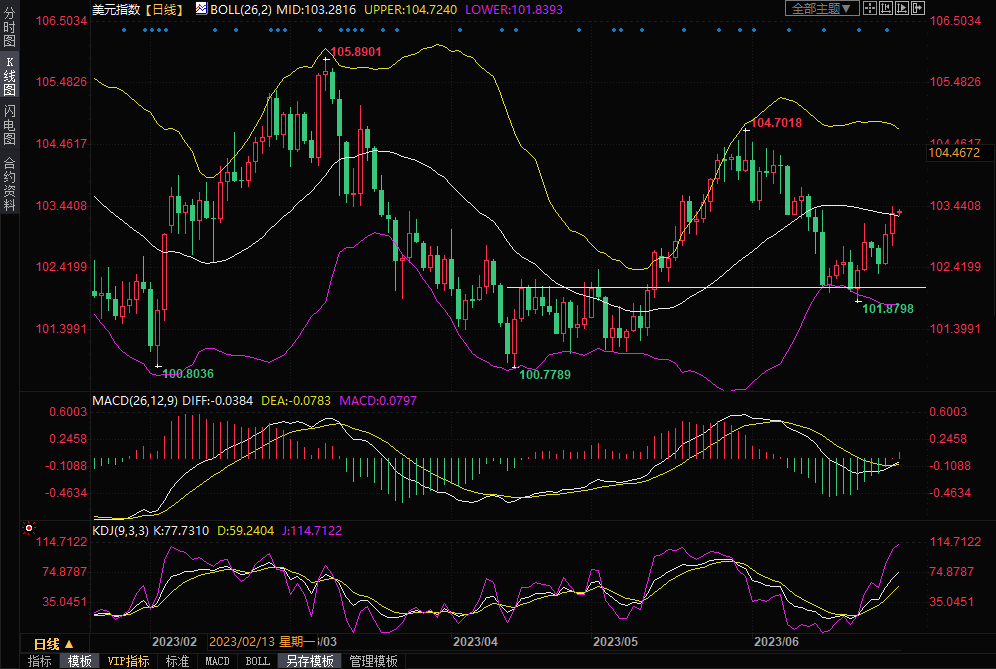Click the 管理模板 button

click(x=373, y=661)
